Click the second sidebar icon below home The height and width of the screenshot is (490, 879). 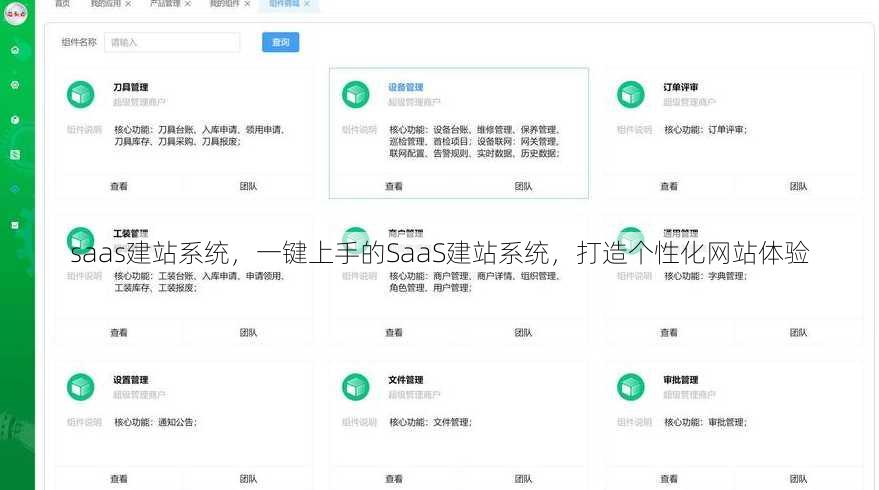click(15, 85)
